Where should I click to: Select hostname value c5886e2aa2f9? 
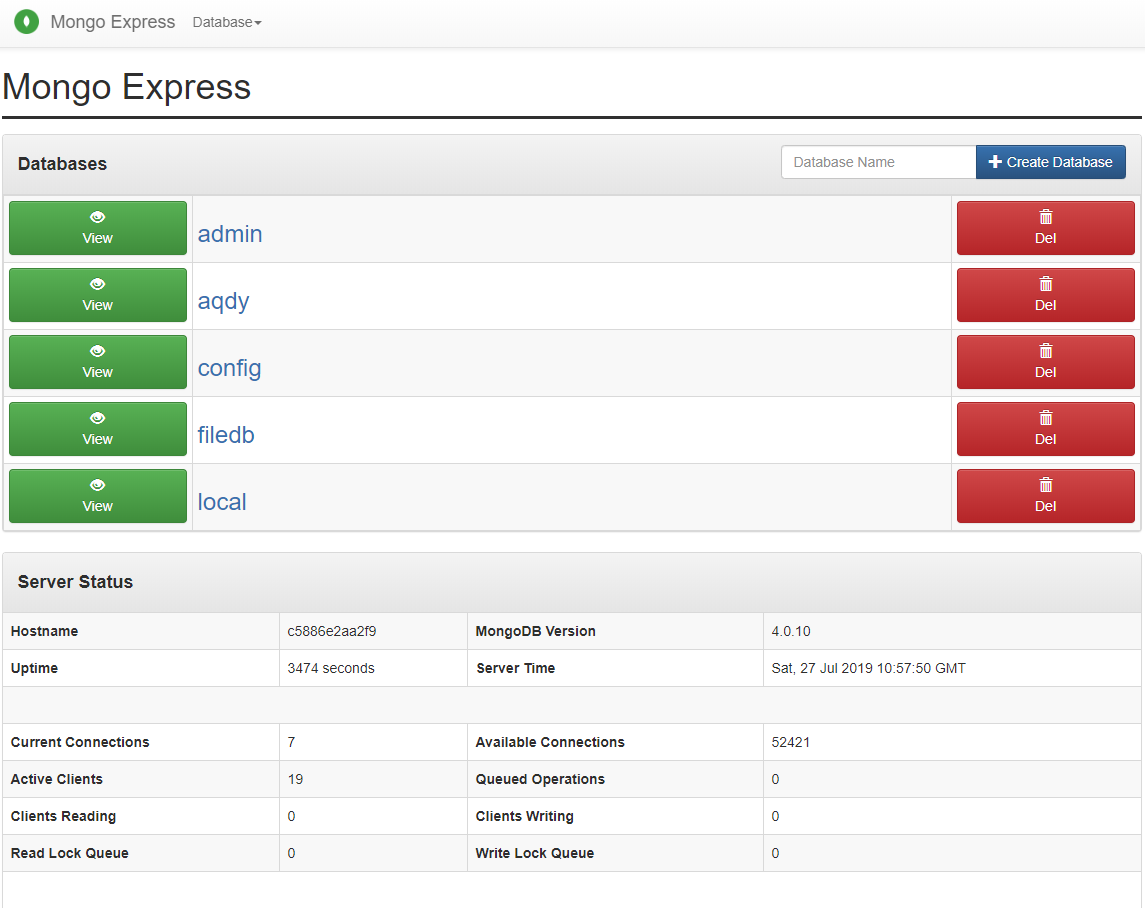pos(332,631)
